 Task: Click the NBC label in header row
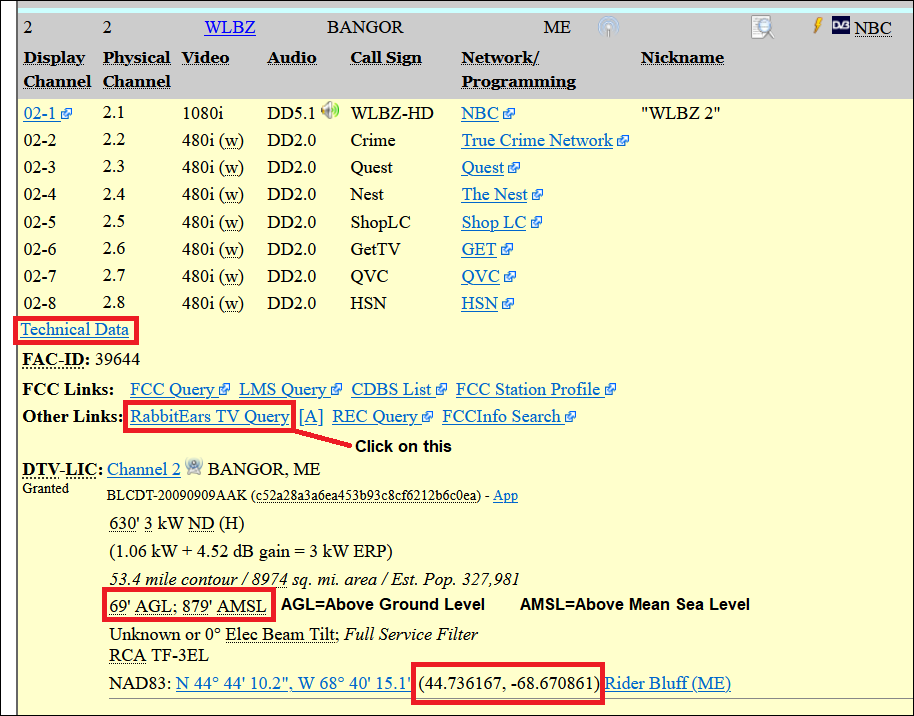coord(873,28)
